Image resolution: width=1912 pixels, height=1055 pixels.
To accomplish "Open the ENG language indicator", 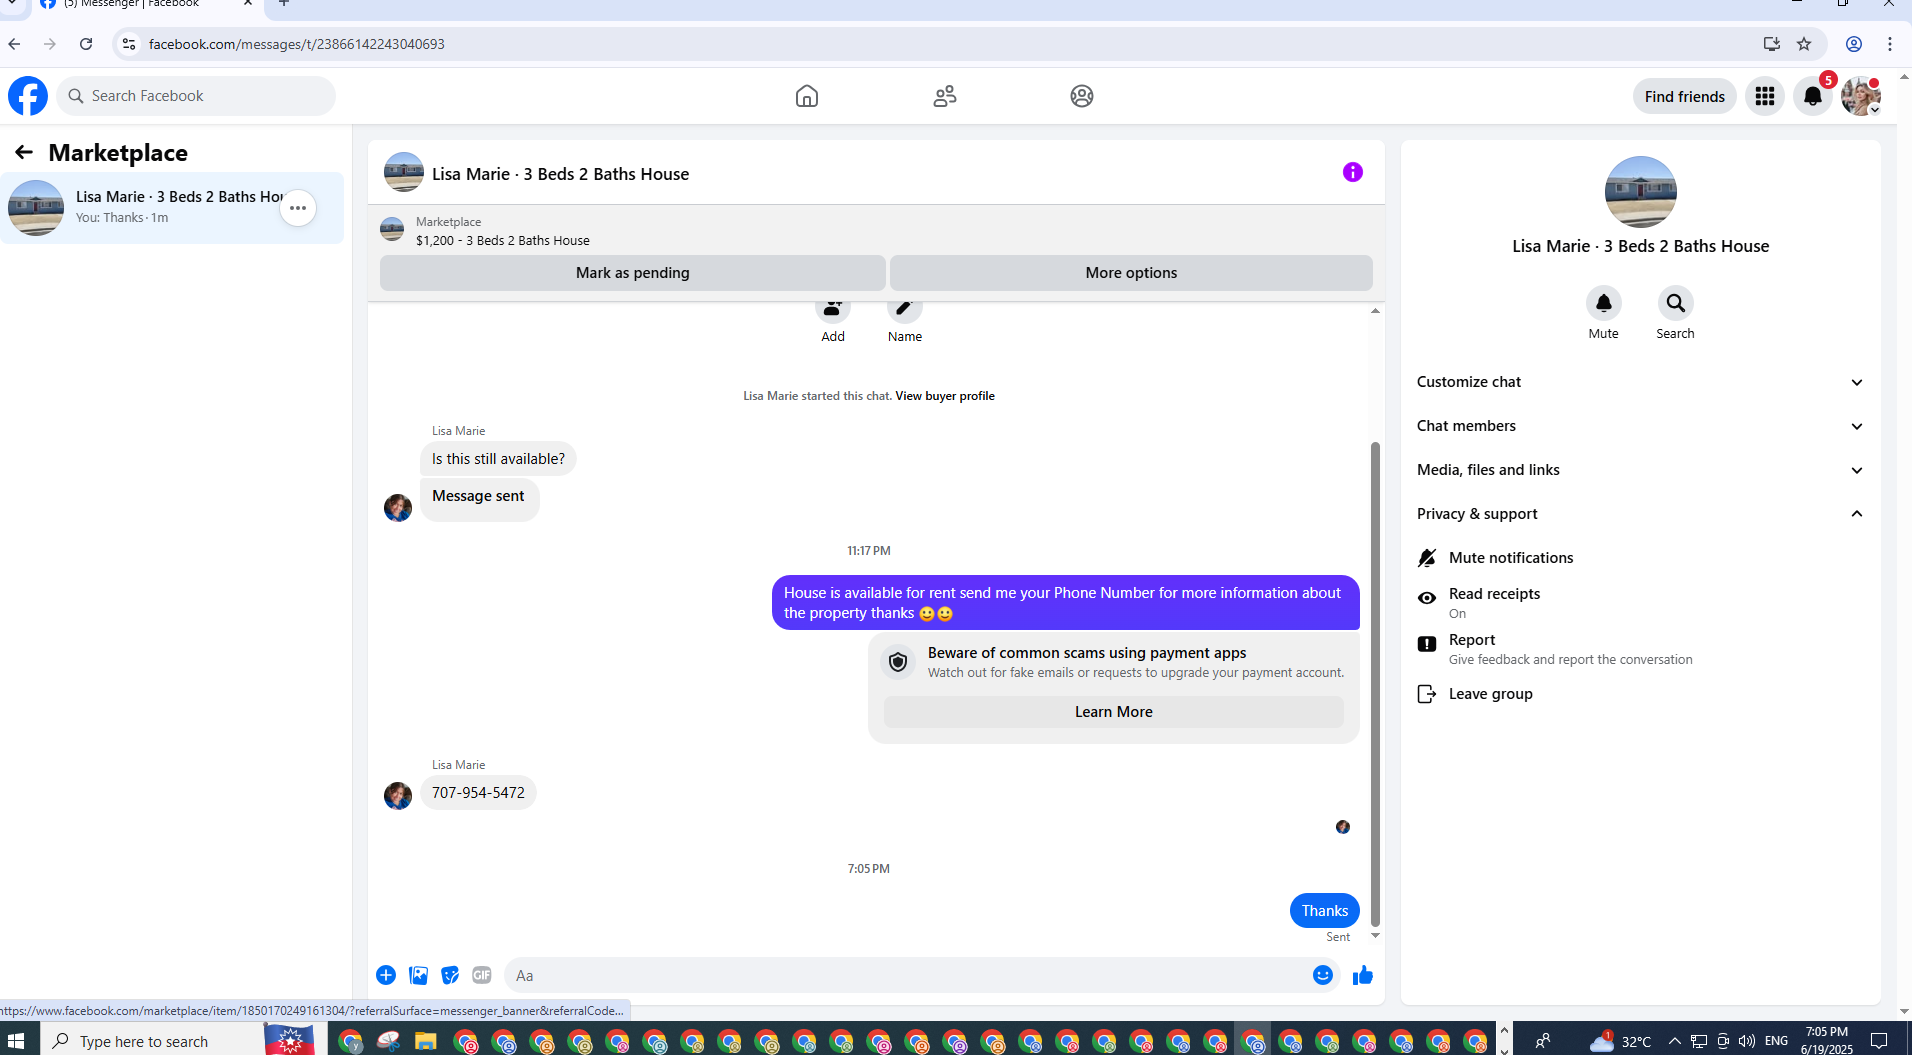I will coord(1776,1041).
